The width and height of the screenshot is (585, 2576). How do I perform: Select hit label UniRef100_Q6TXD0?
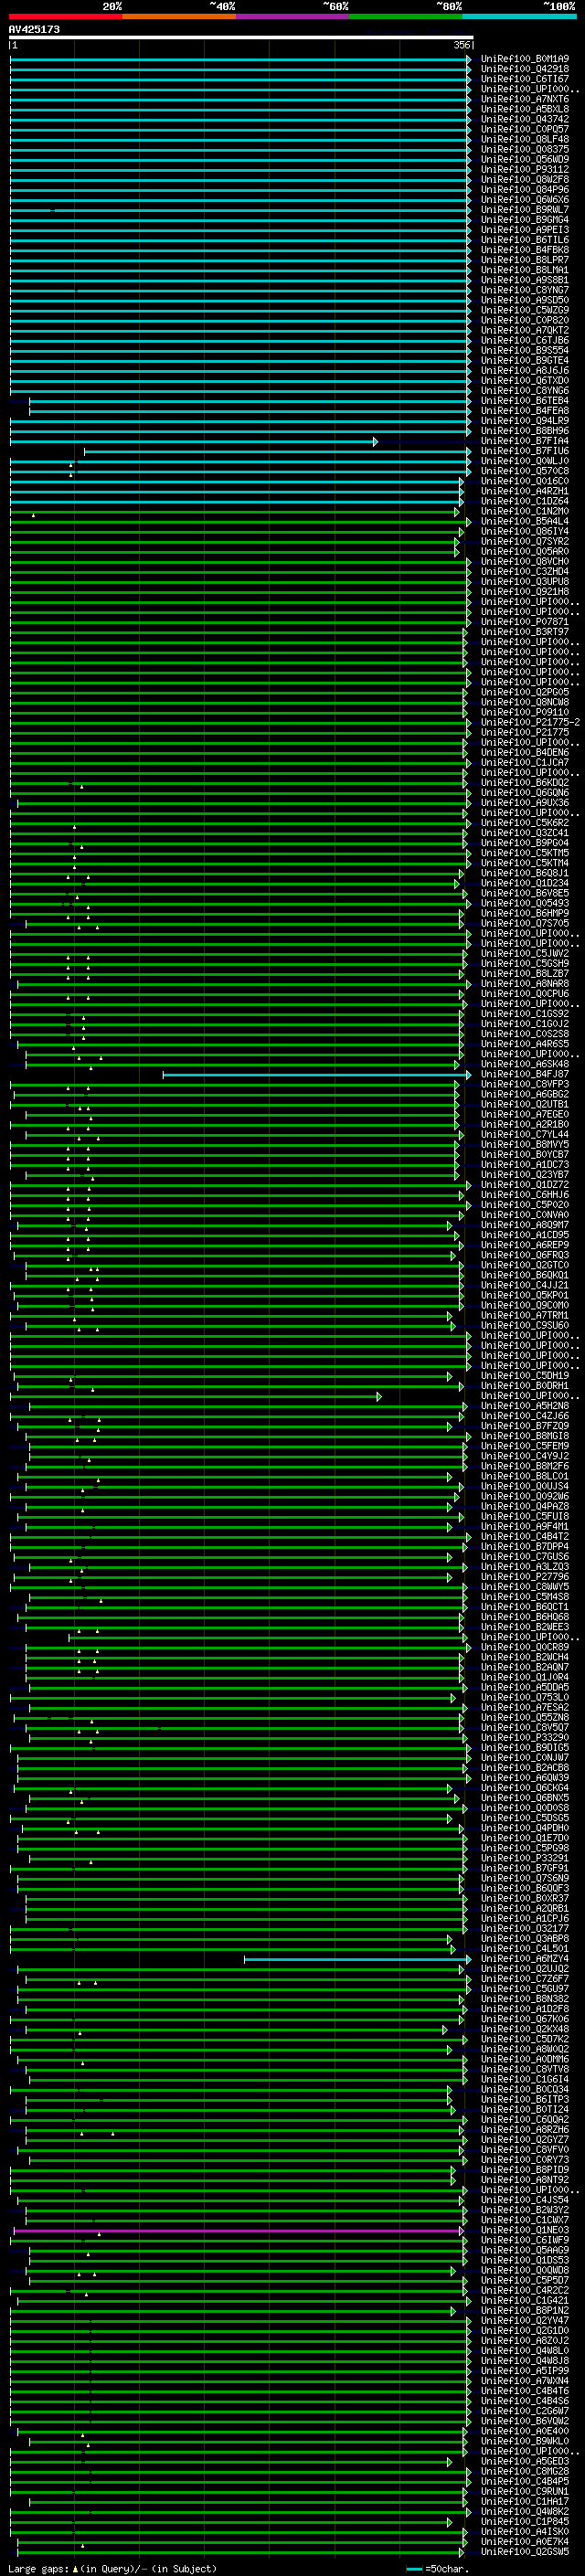point(525,380)
